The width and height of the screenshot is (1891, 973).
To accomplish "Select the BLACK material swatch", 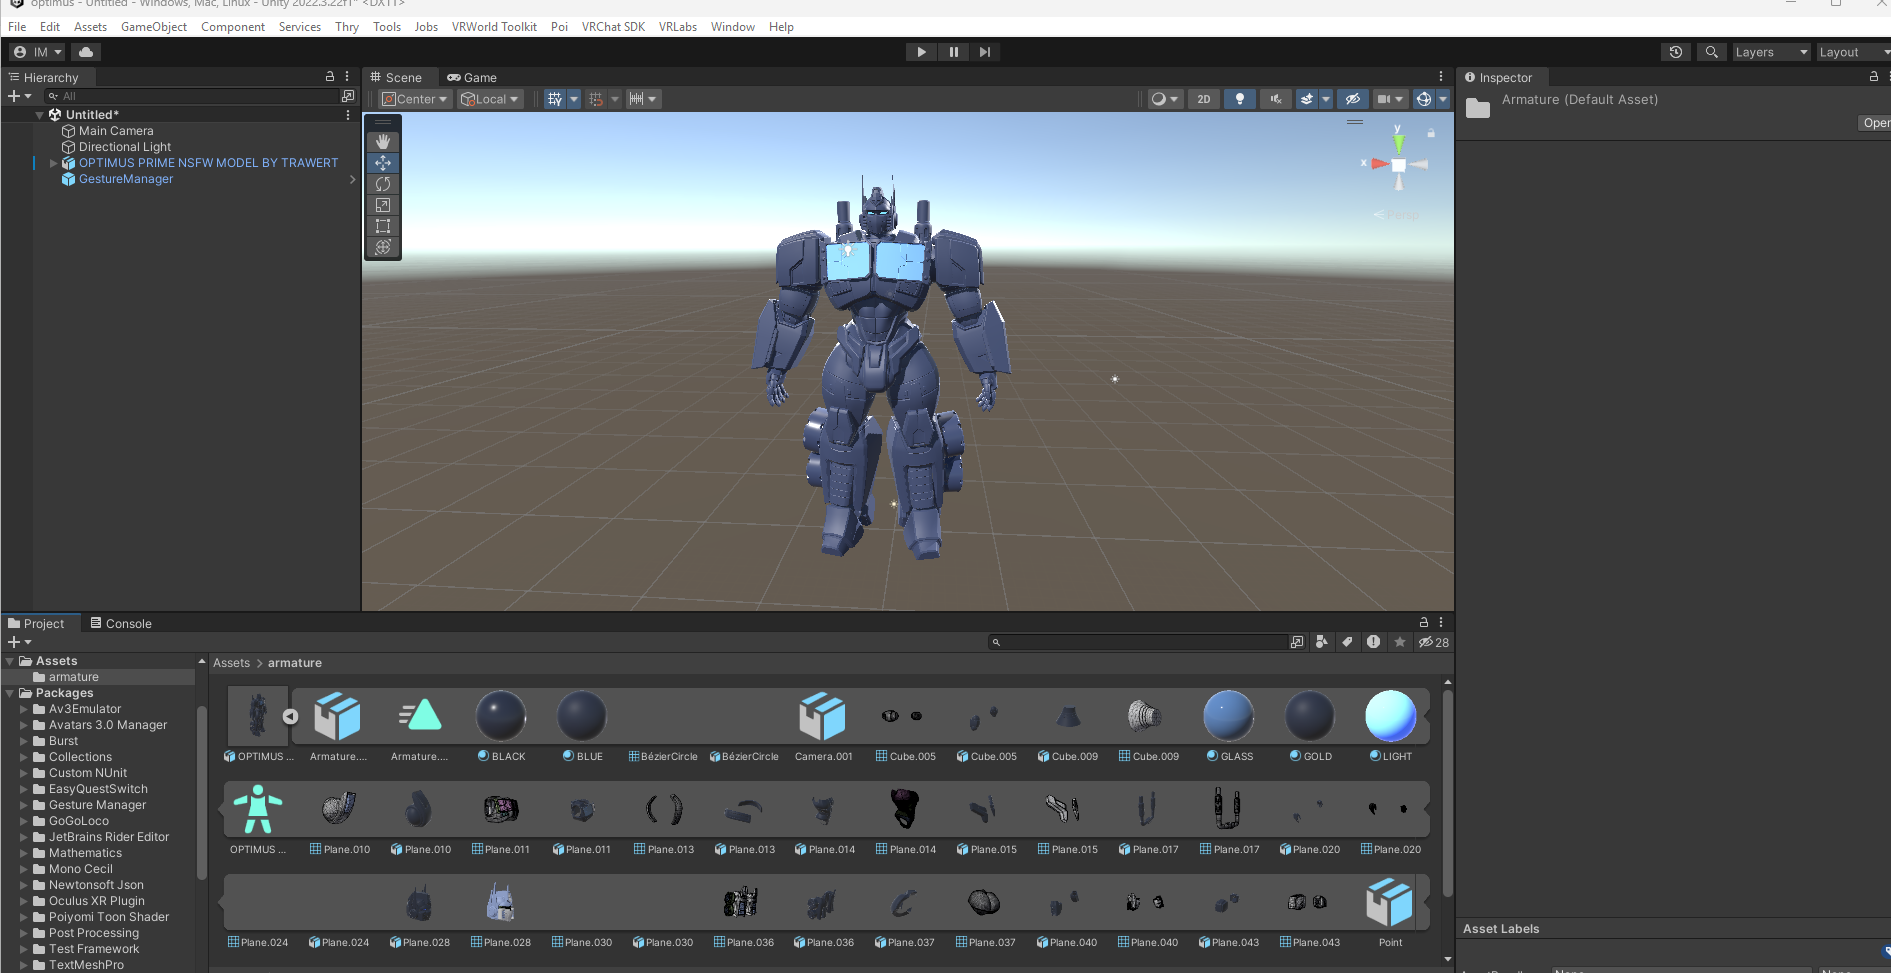I will click(501, 716).
